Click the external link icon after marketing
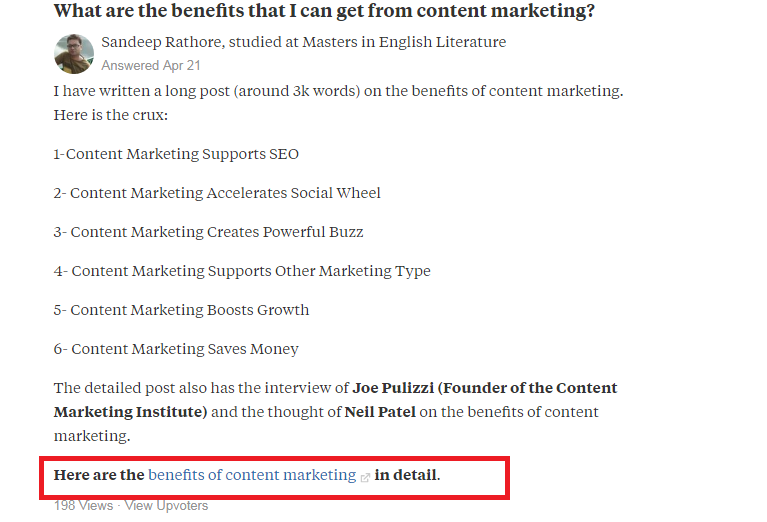Screen dimensions: 767x522 point(365,477)
